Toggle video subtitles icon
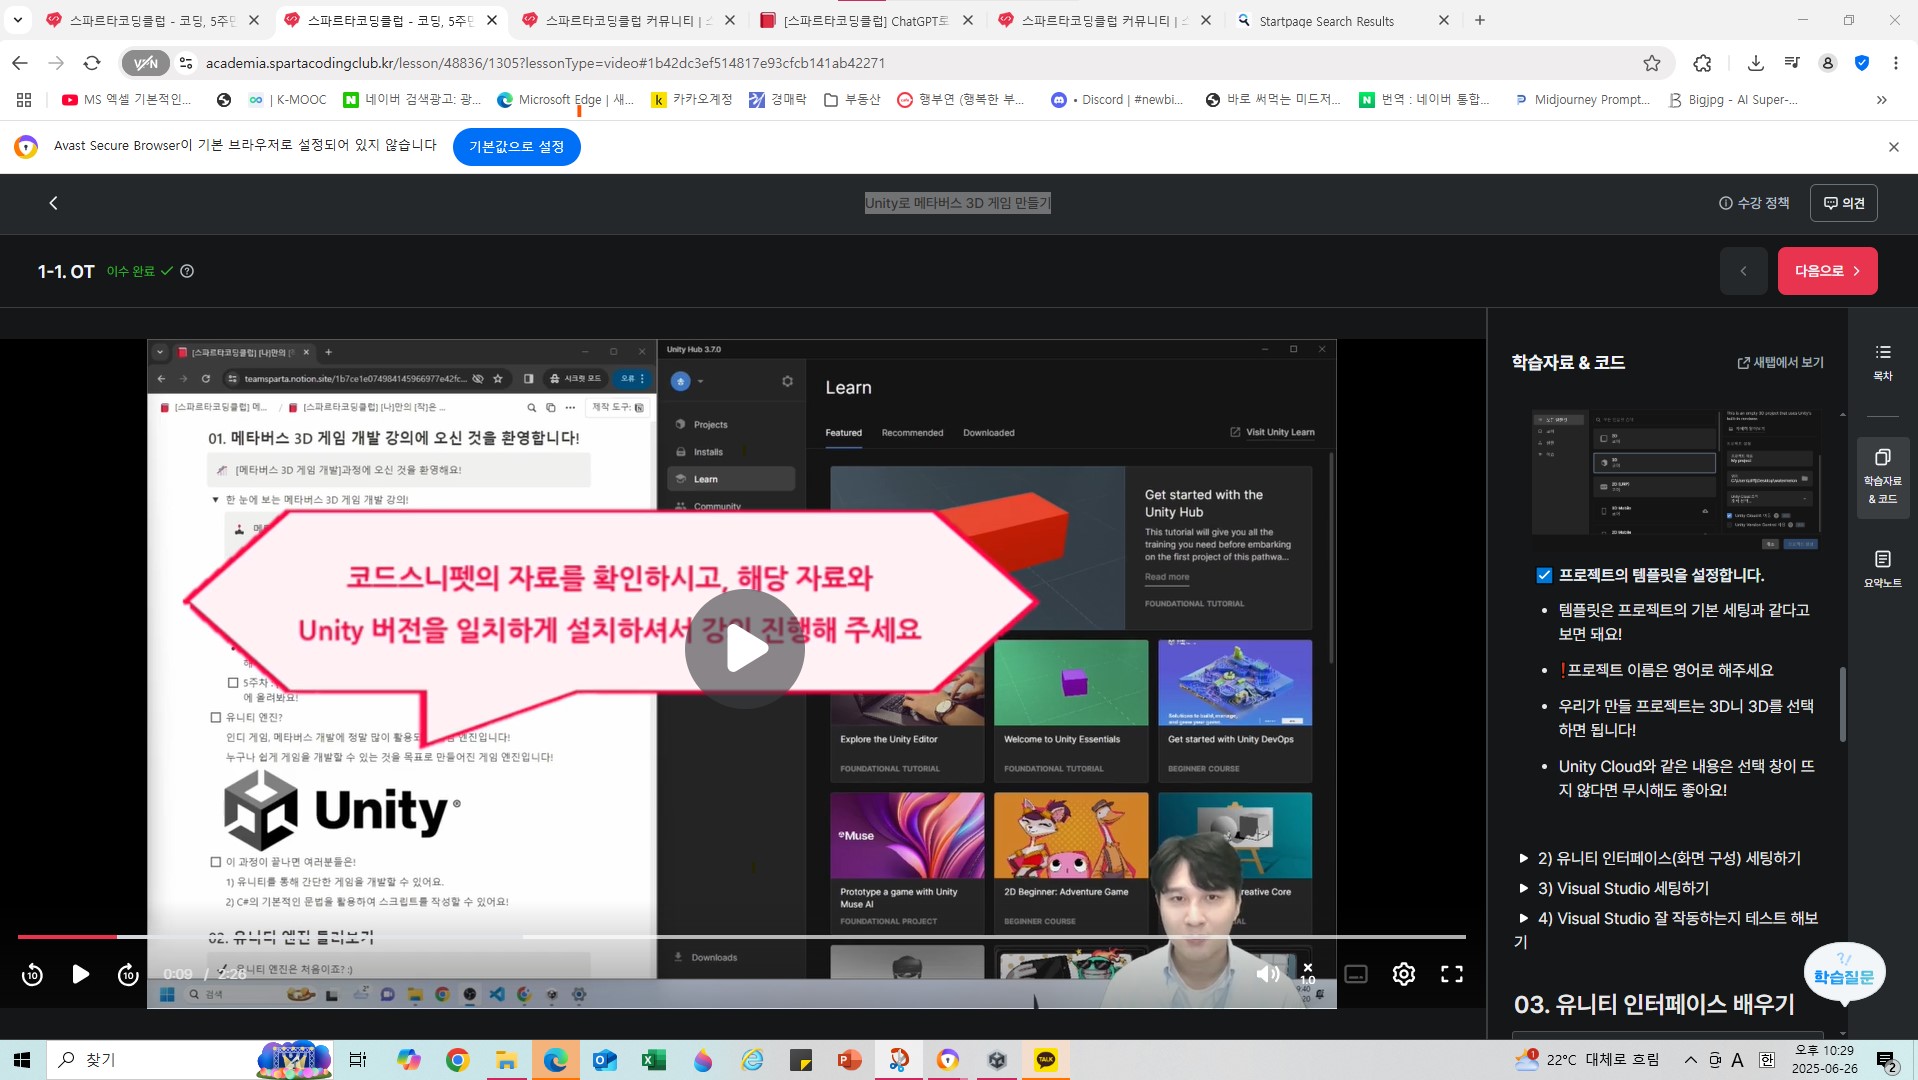This screenshot has height=1080, width=1918. point(1356,974)
